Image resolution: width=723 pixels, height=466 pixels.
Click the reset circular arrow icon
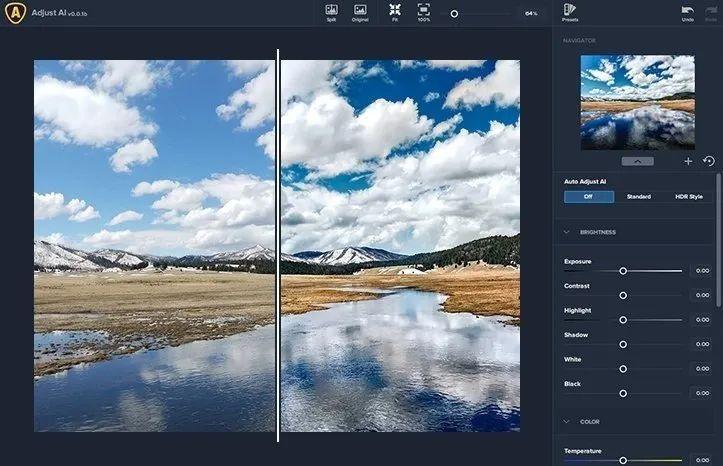[709, 161]
